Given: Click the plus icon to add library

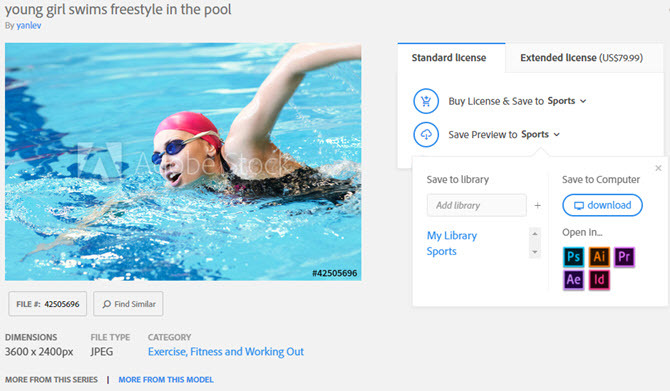Looking at the screenshot, I should coord(538,206).
